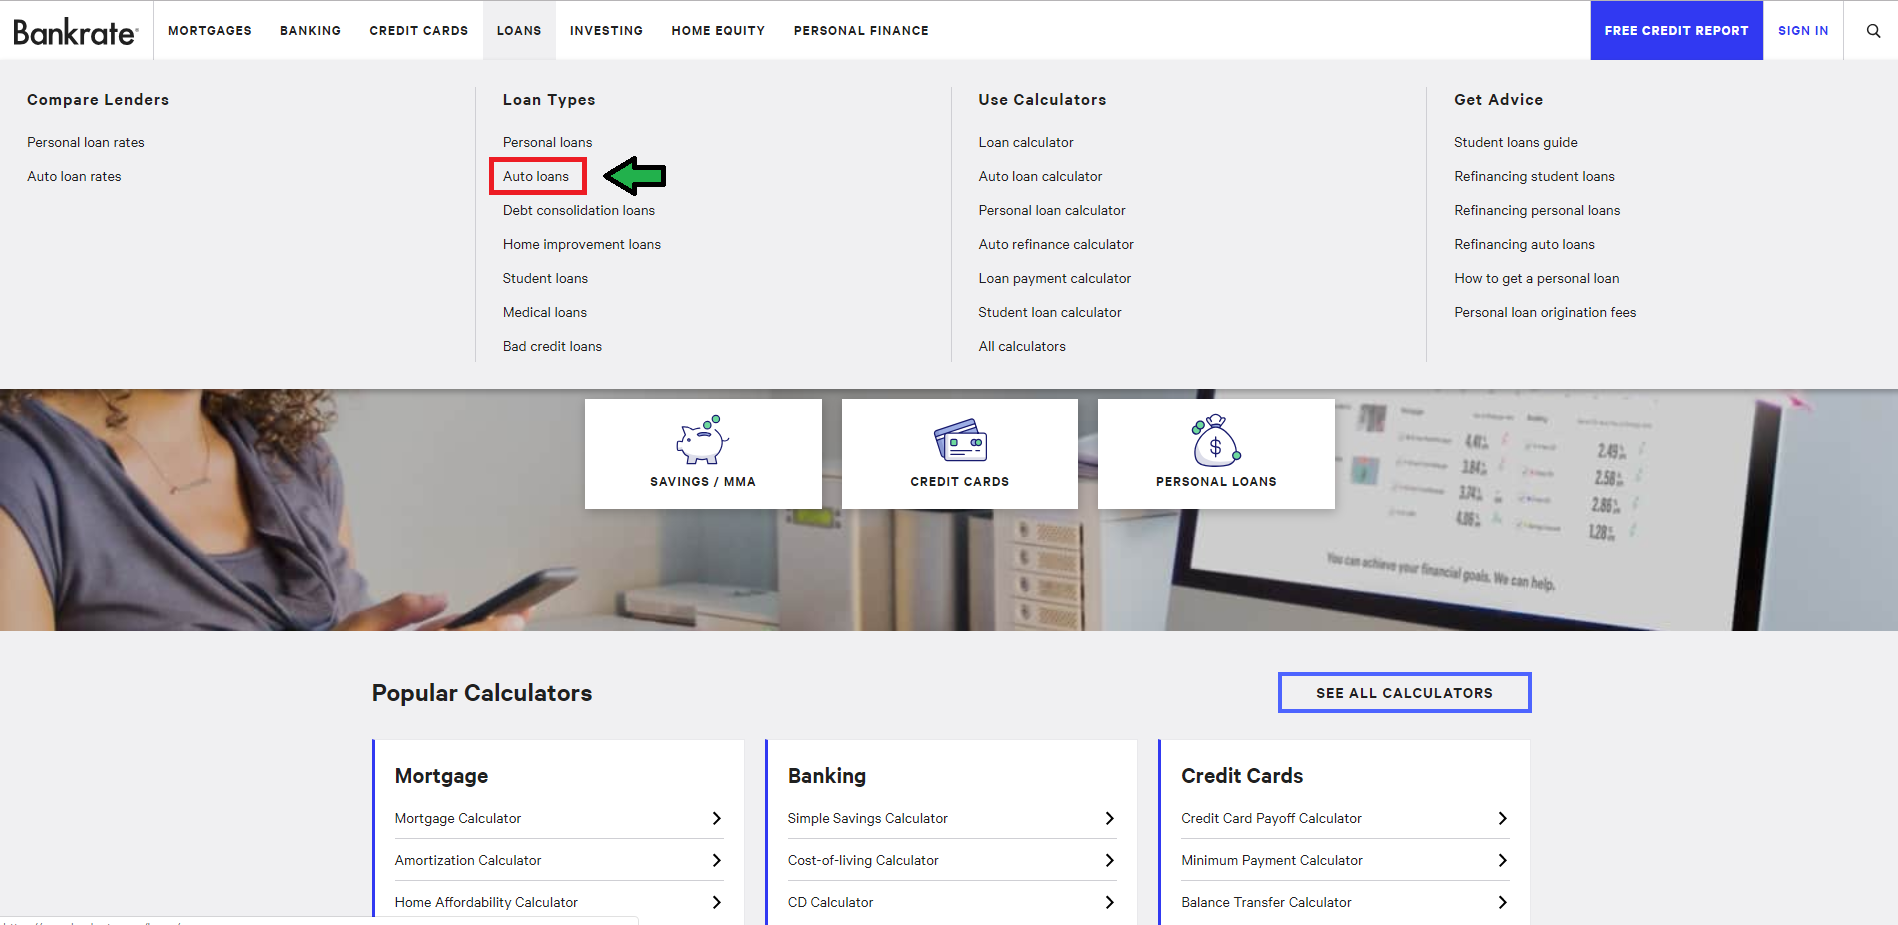Screen dimensions: 1898x925
Task: Select the Savings / MMA piggy bank tile
Action: 703,454
